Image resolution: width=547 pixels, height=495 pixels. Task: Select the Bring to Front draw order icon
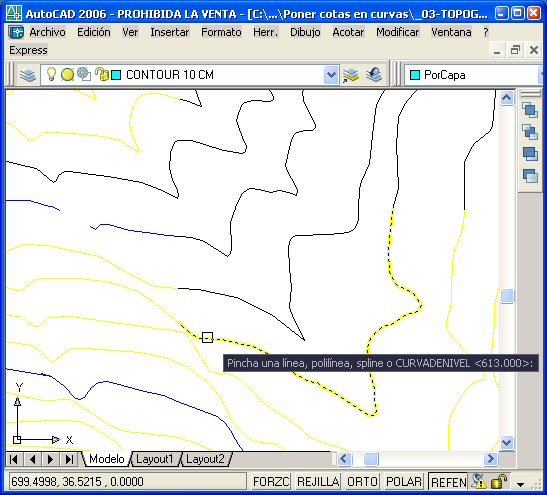(530, 111)
